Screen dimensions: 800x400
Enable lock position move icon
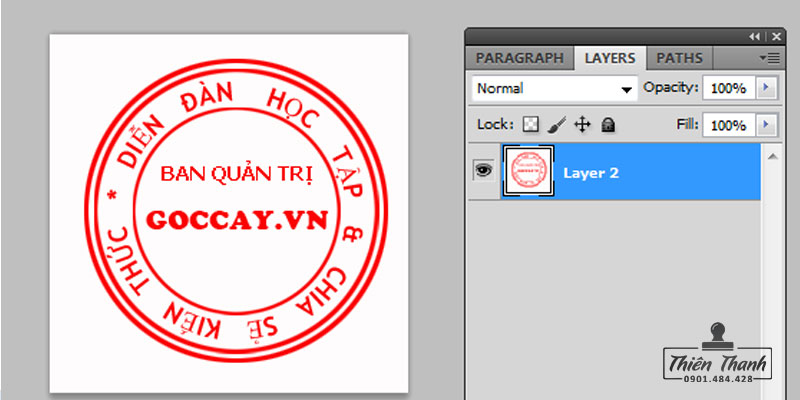tap(583, 125)
